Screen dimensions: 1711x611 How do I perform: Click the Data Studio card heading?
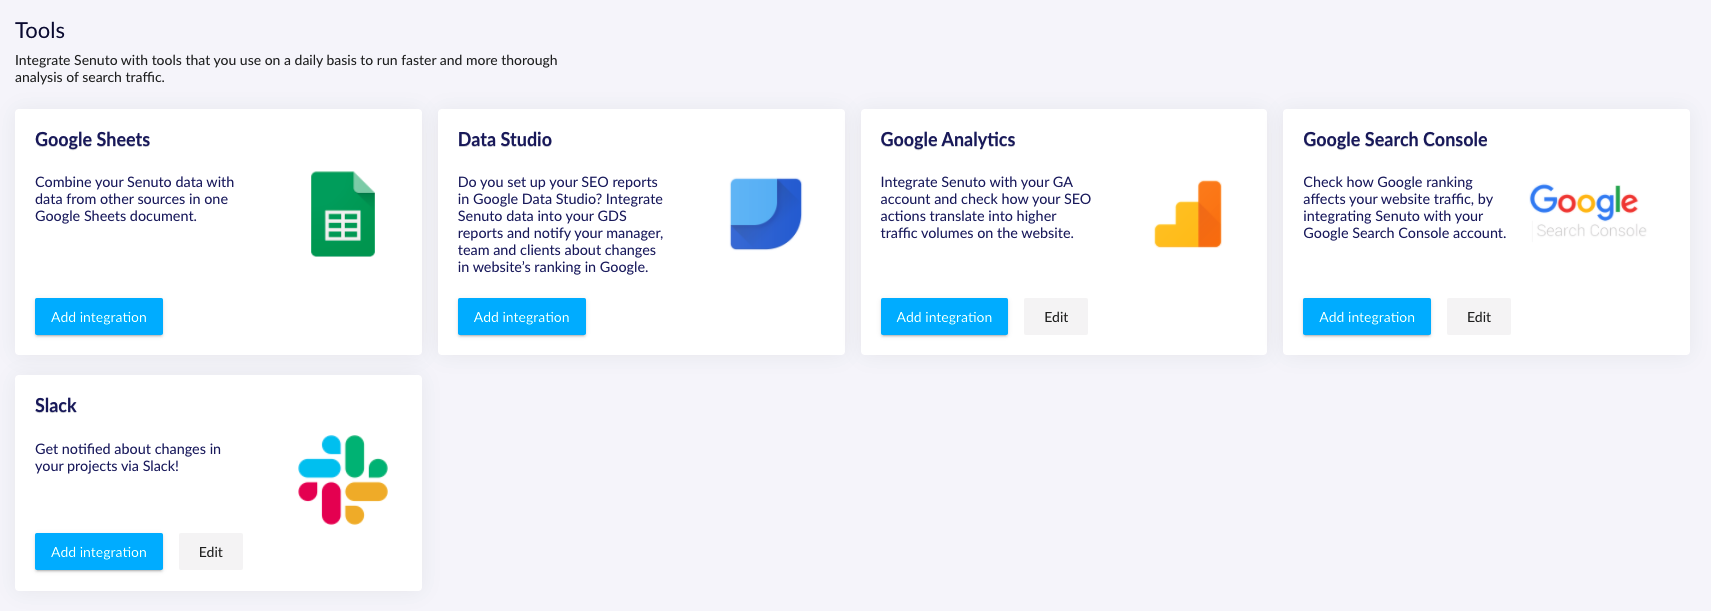coord(505,140)
